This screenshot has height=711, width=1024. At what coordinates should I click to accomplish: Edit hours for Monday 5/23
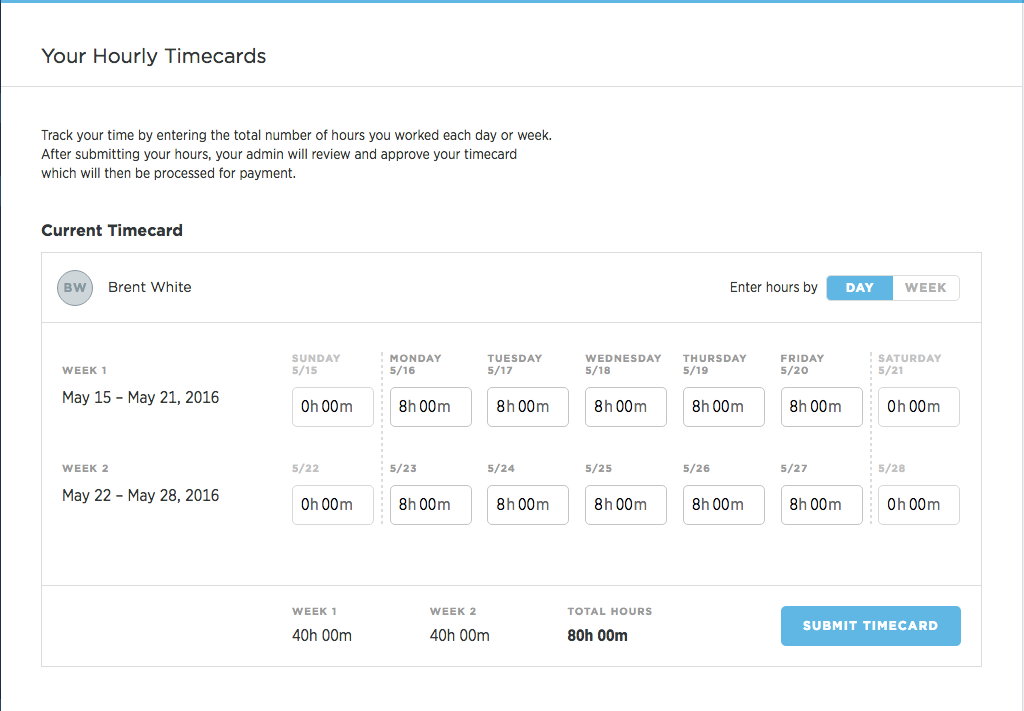[430, 504]
